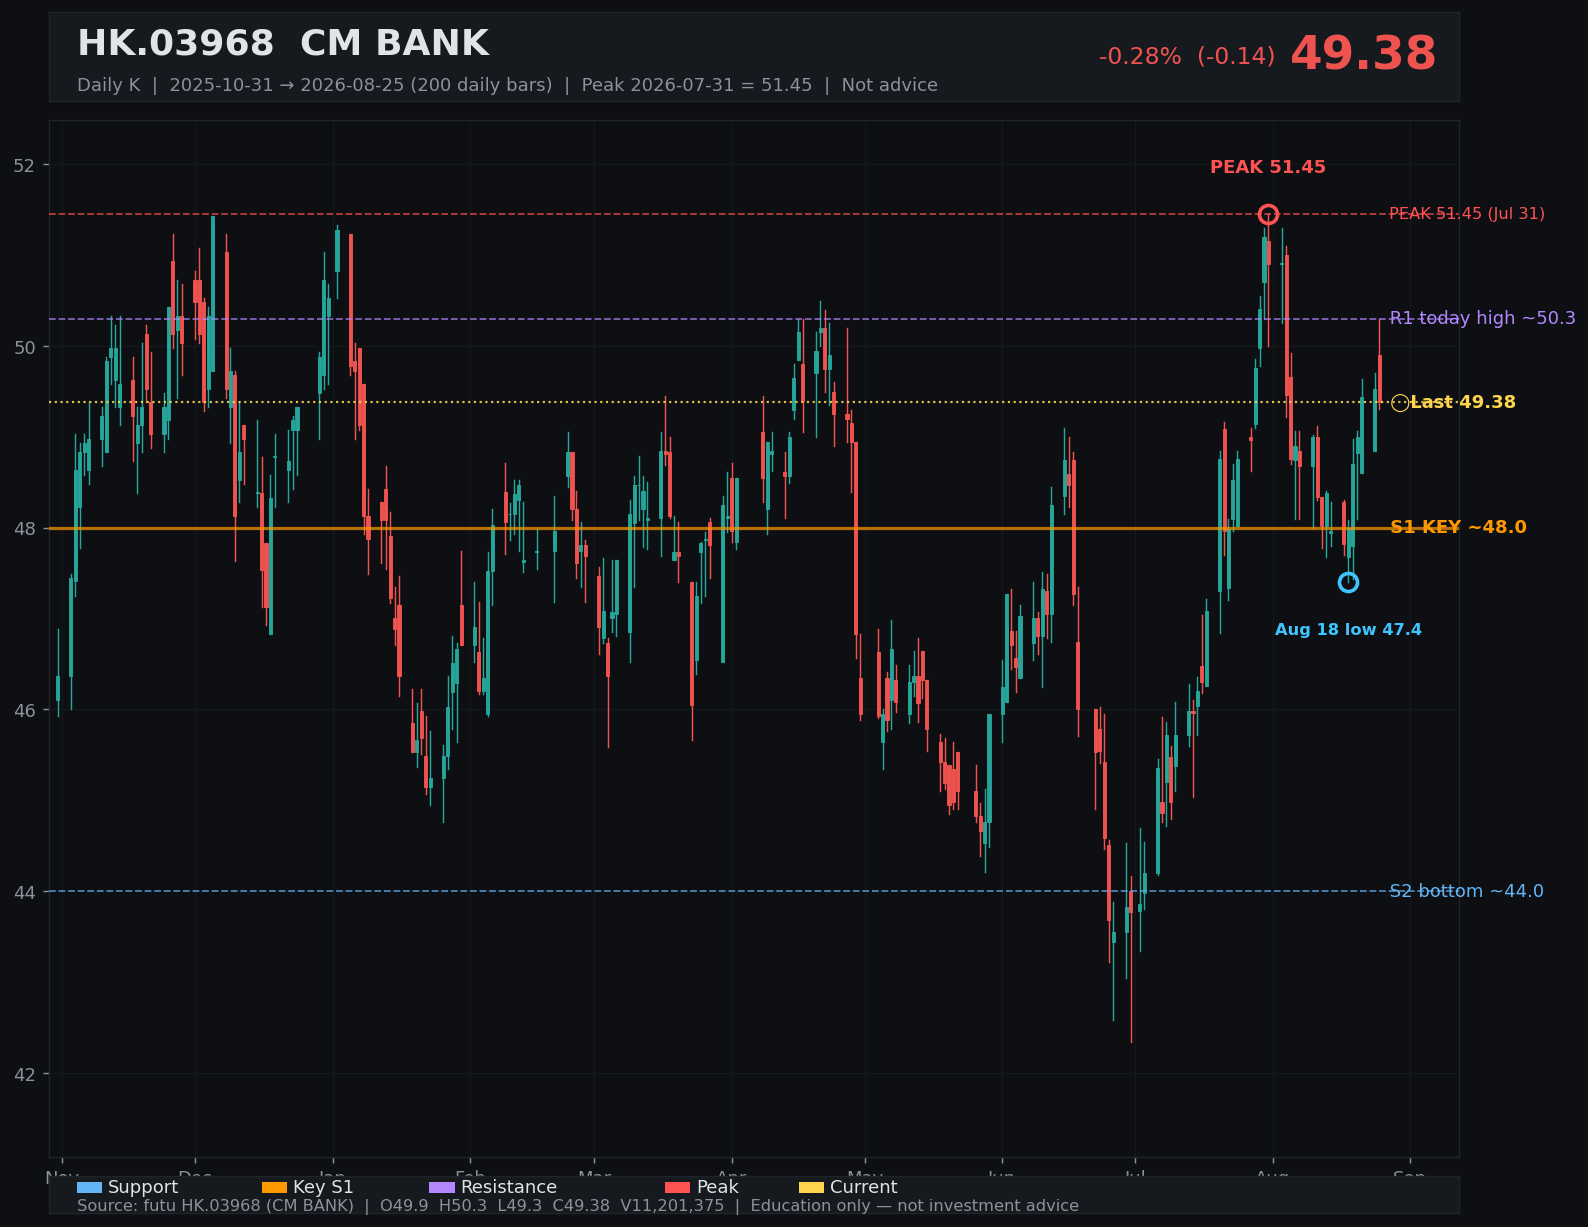The height and width of the screenshot is (1227, 1588).
Task: Click the 'S2 bottom ~44.0' label
Action: coord(1467,891)
